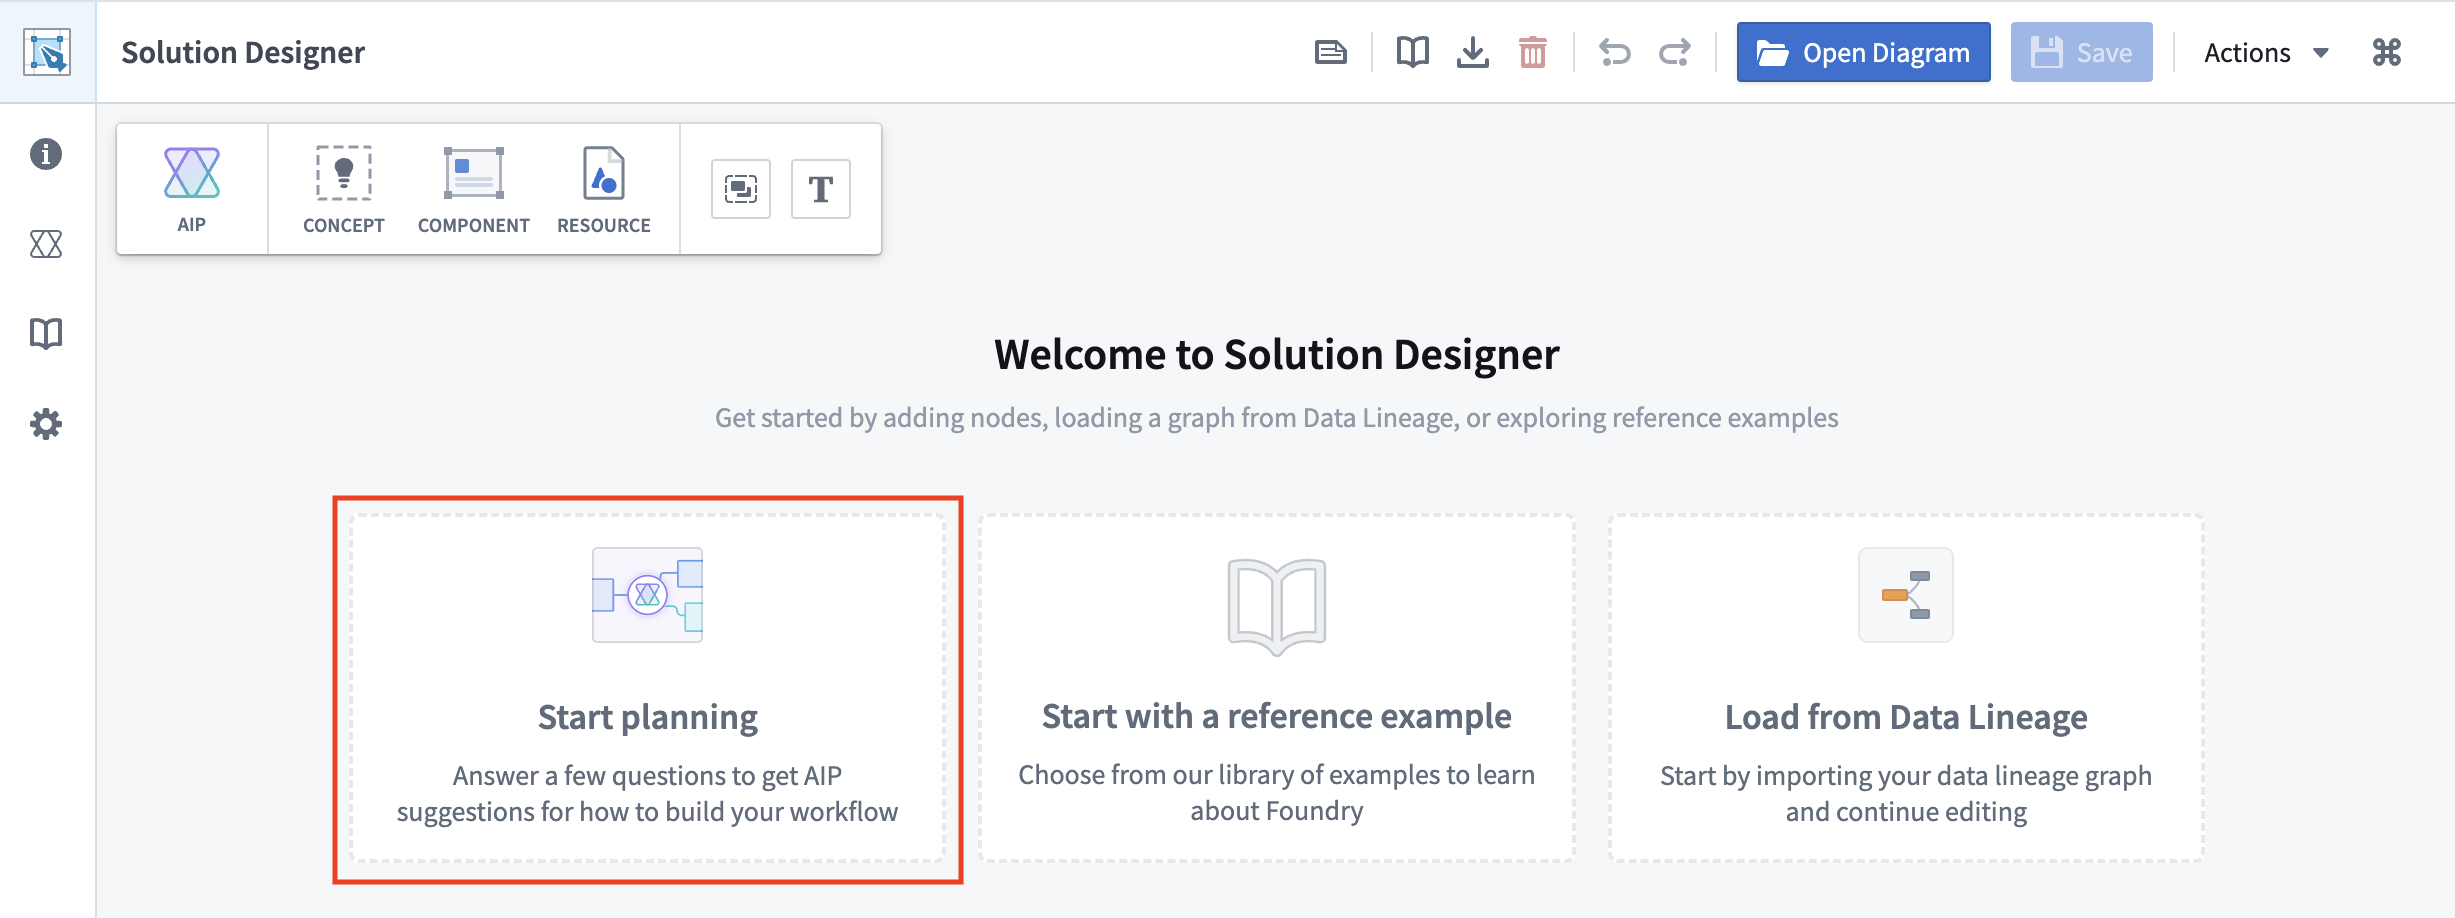Open the AIP panel in left sidebar
The width and height of the screenshot is (2455, 918).
coord(46,244)
